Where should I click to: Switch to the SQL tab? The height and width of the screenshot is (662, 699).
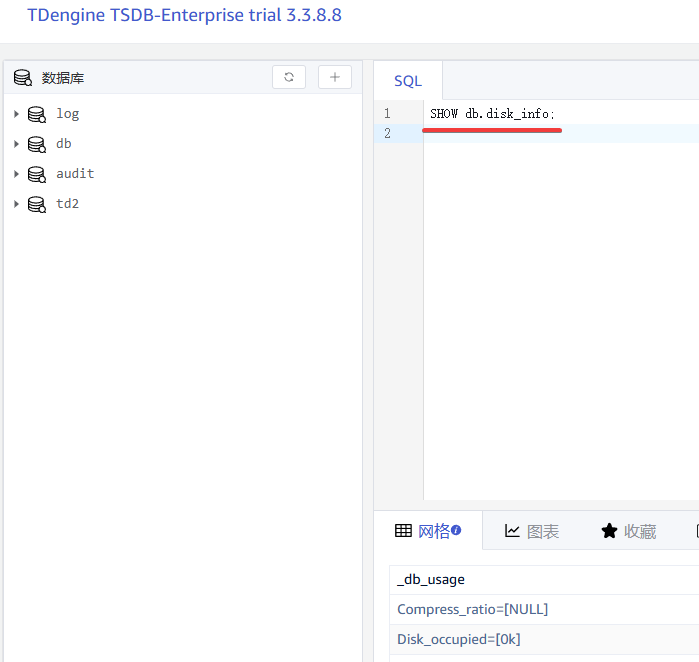[408, 81]
